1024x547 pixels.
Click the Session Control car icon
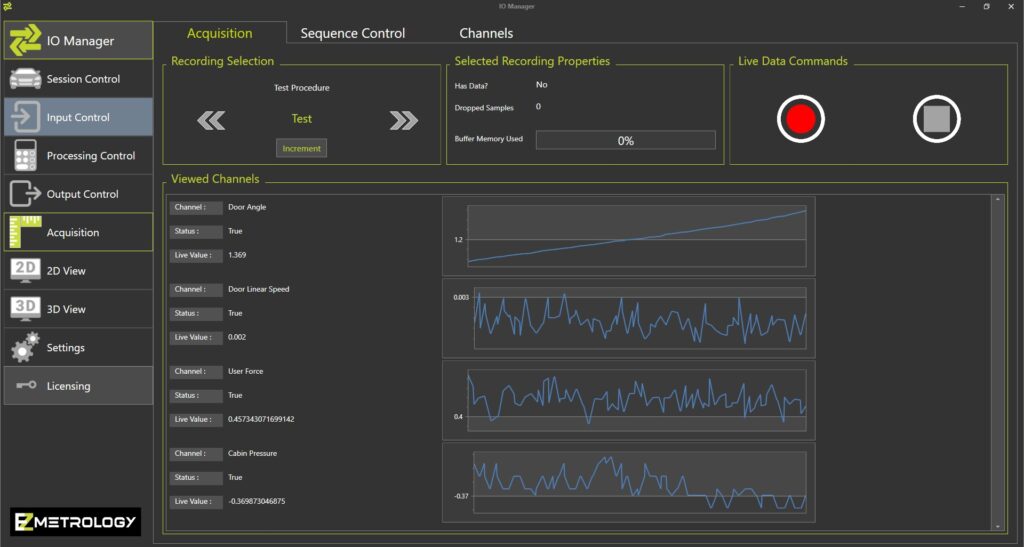pyautogui.click(x=25, y=79)
